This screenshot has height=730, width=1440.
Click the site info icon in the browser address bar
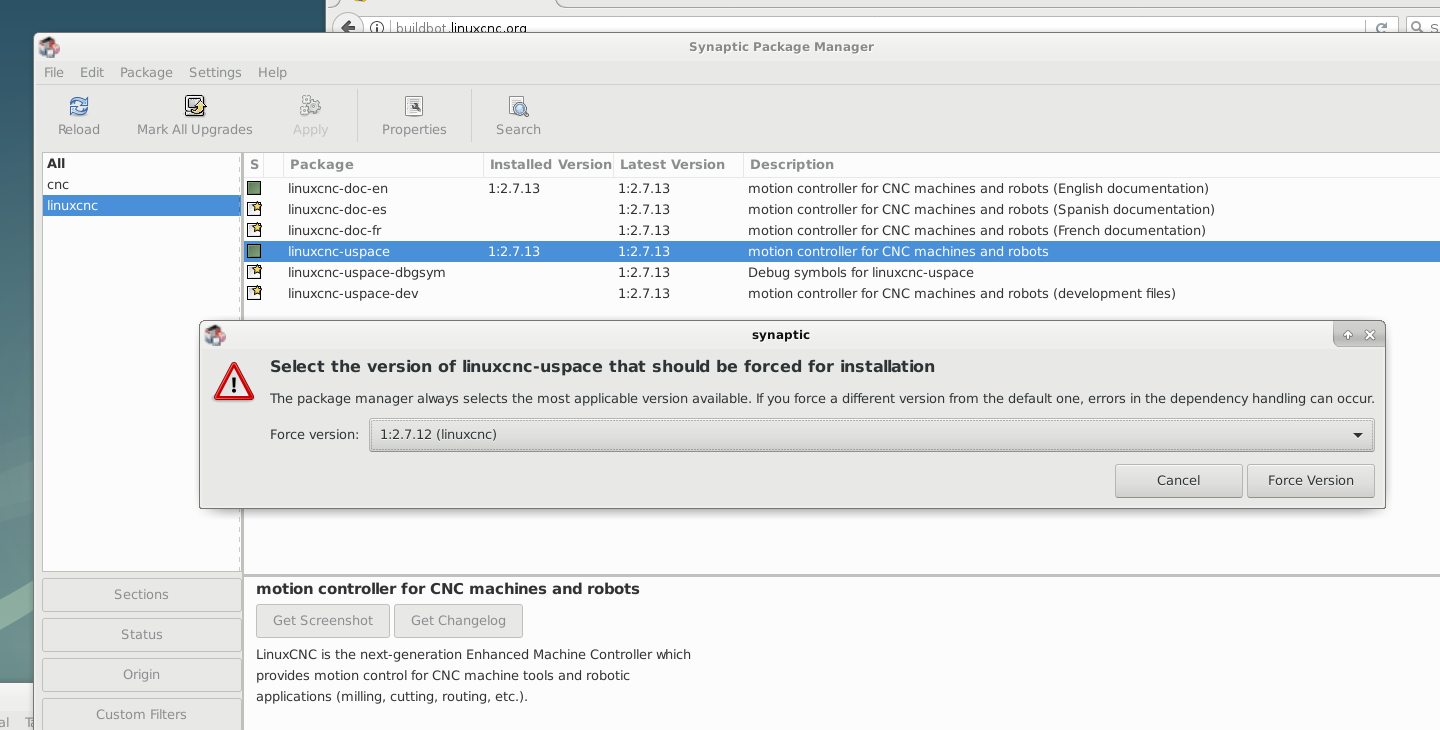[377, 28]
